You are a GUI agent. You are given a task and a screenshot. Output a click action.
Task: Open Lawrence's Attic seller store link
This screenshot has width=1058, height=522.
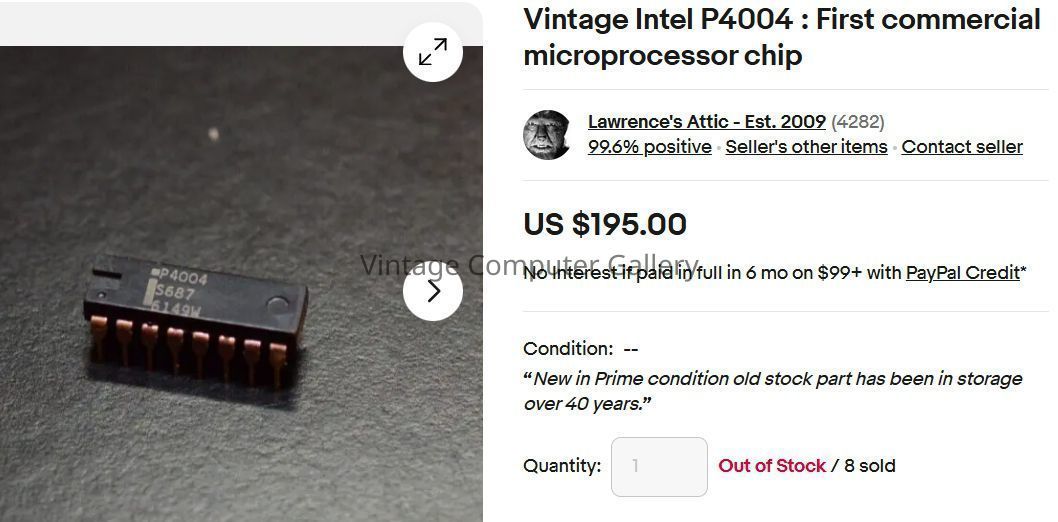706,122
